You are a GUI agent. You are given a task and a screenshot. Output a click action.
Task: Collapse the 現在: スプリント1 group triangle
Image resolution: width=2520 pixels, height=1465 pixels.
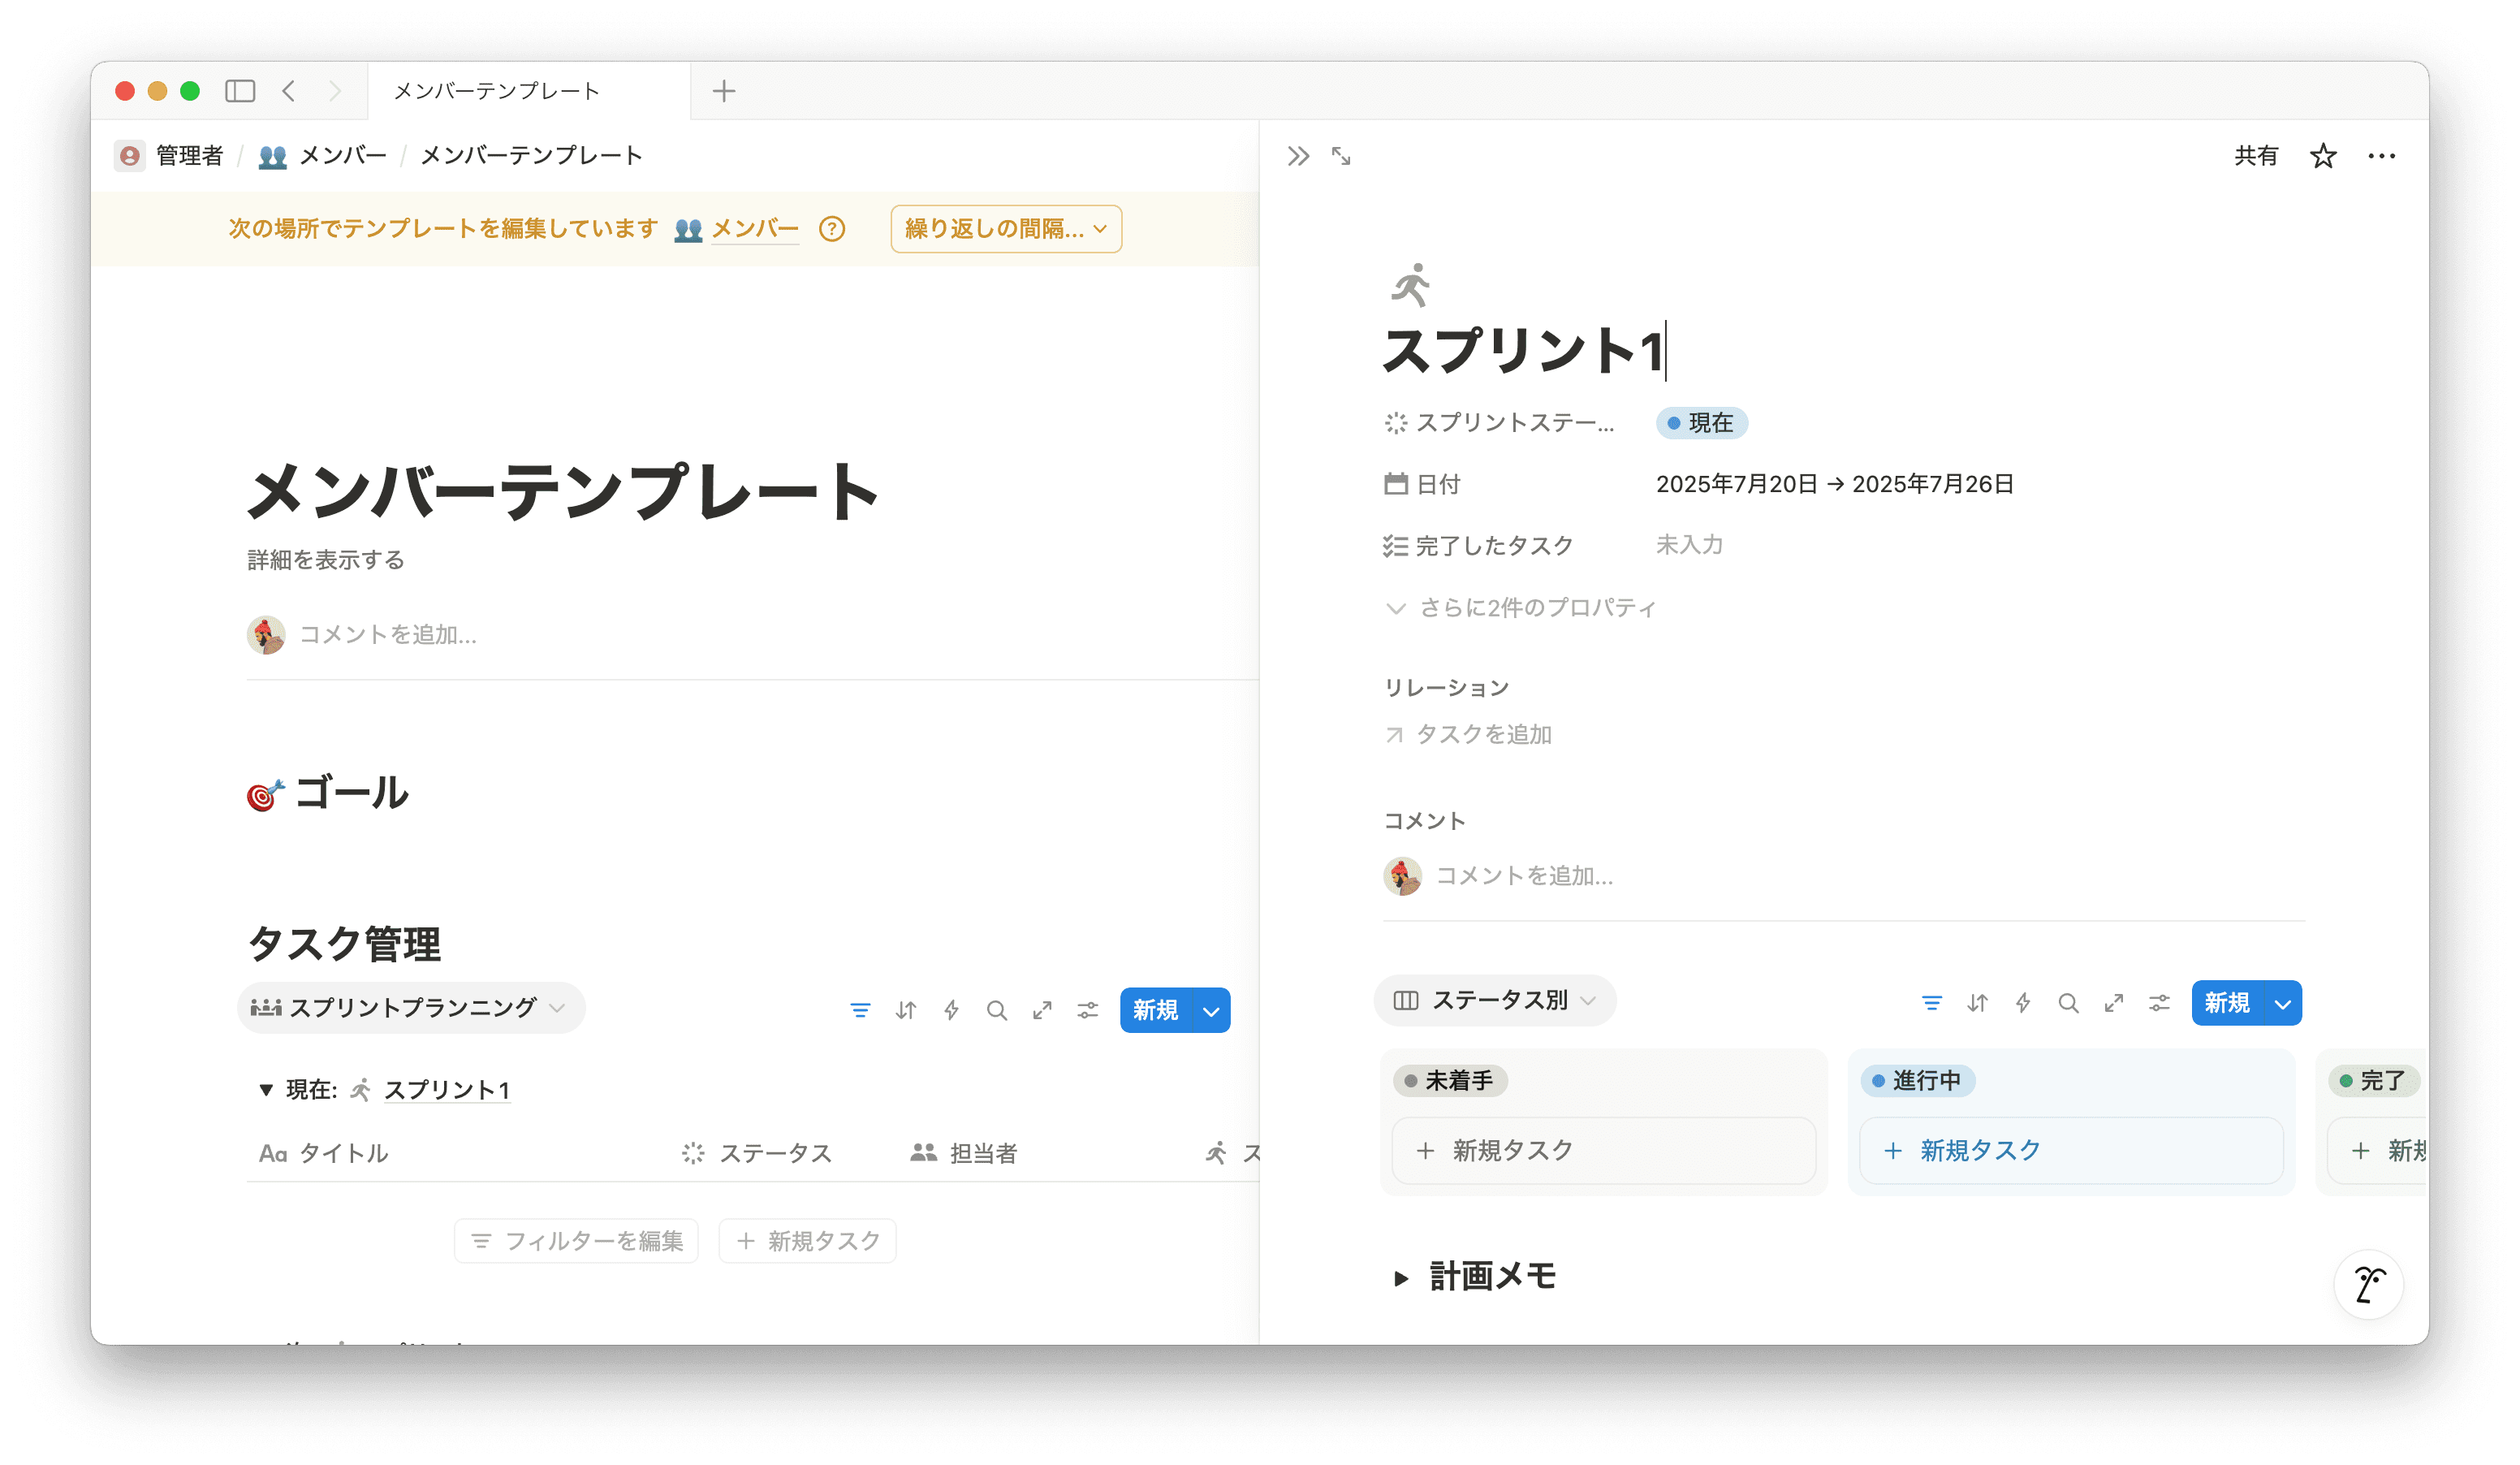click(x=266, y=1089)
